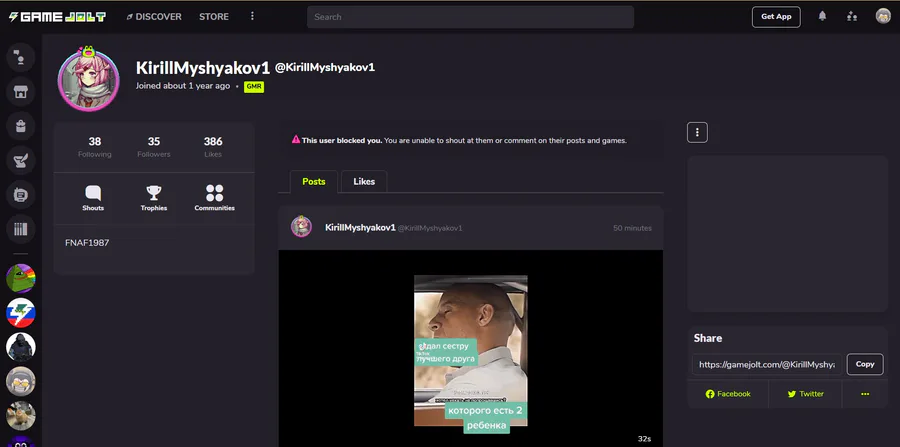
Task: Open the Discover page
Action: click(154, 17)
